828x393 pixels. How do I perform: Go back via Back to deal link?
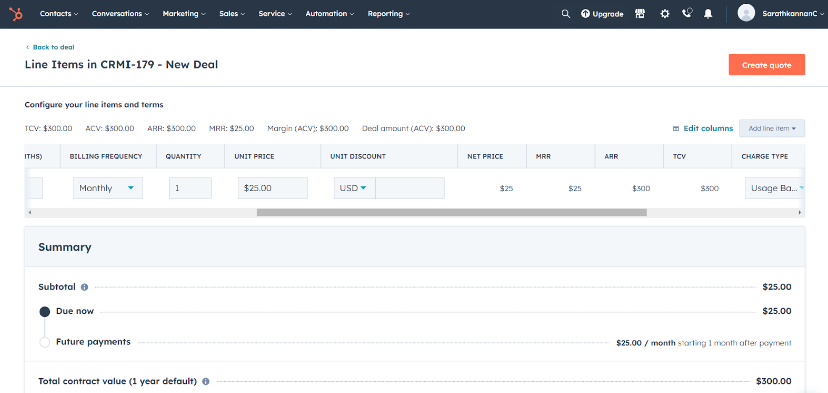[x=50, y=47]
